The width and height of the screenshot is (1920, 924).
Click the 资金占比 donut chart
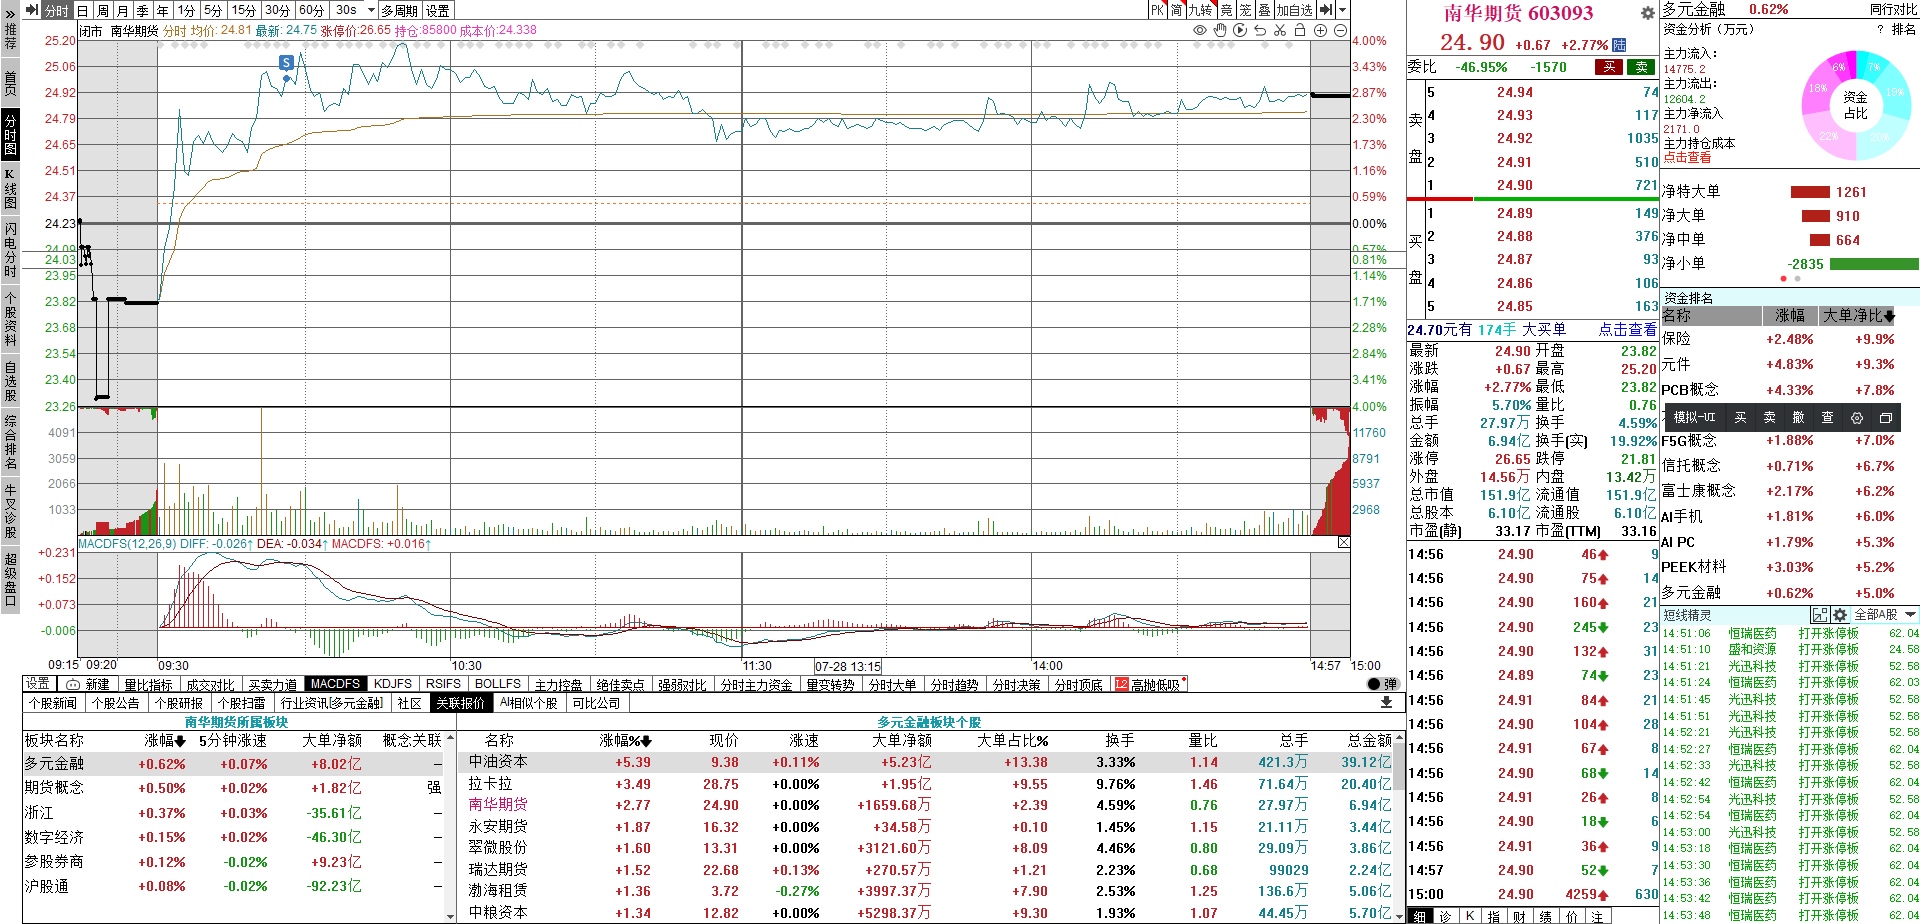1855,105
